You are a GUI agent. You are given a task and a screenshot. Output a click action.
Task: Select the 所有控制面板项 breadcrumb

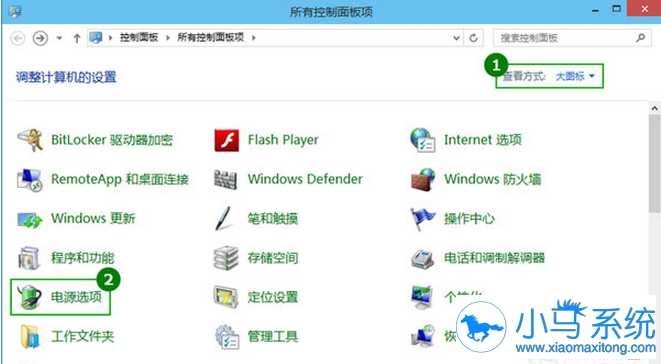[x=210, y=38]
